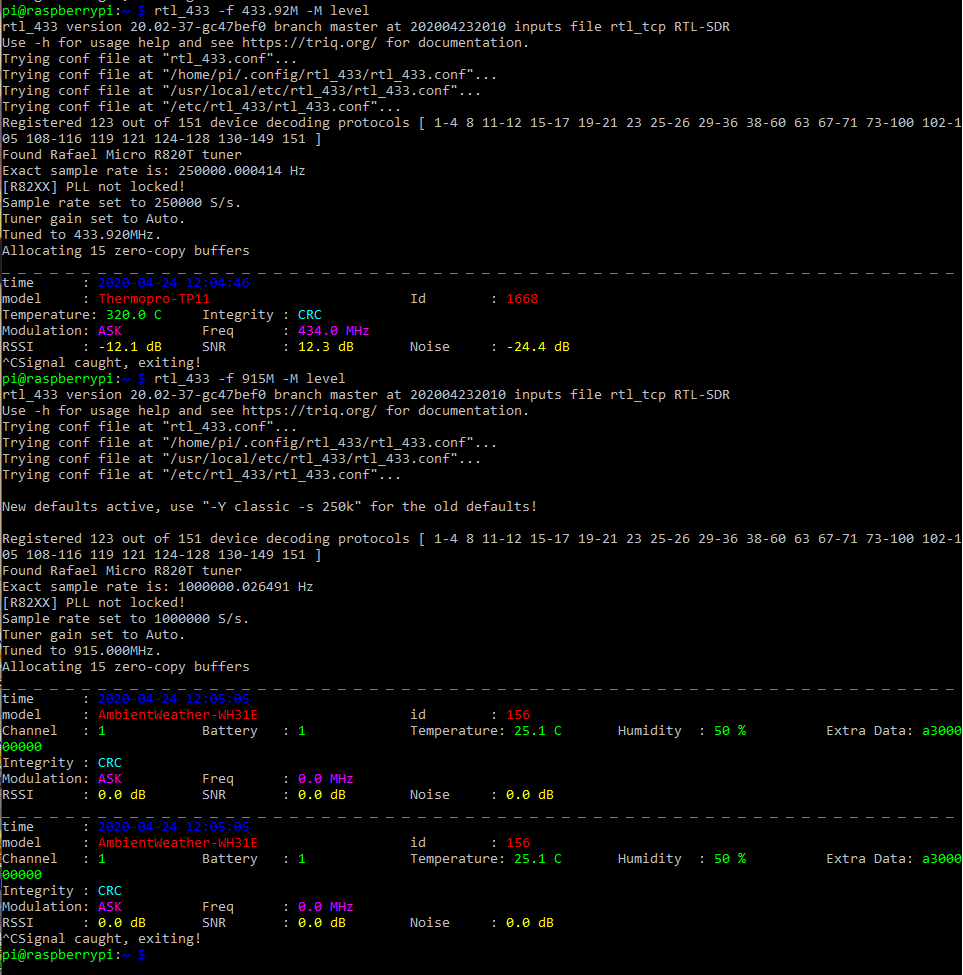Click the 'New defaults active' notice line
The height and width of the screenshot is (975, 963).
point(269,507)
